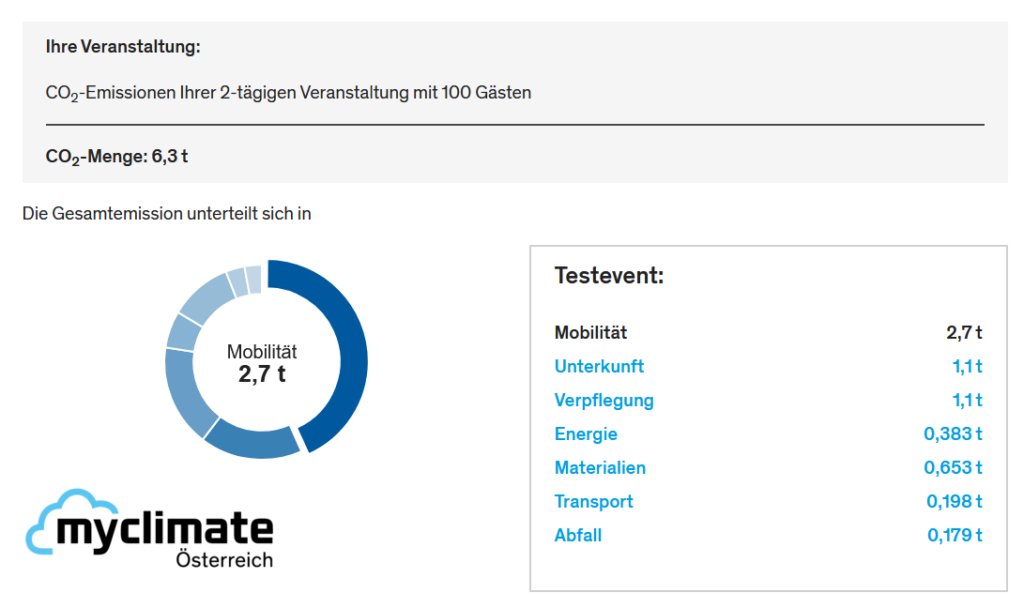This screenshot has width=1024, height=608.
Task: Click the Verpflegung link in the legend
Action: click(604, 401)
